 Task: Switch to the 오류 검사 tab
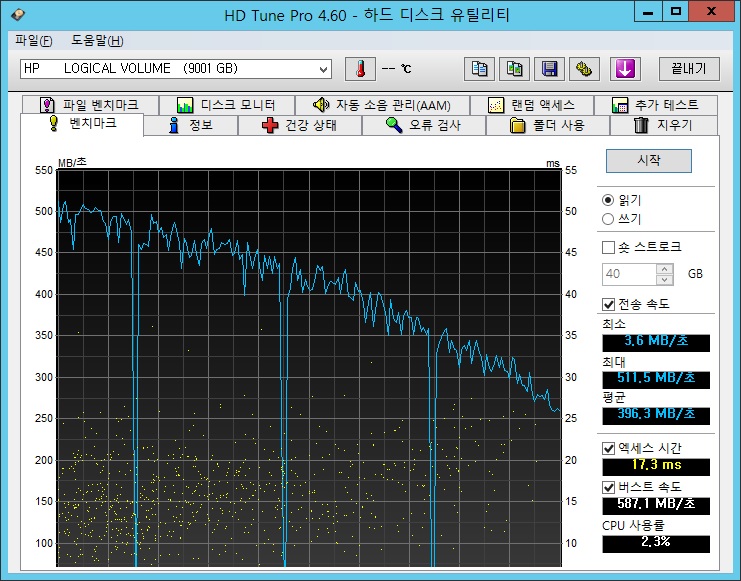click(x=423, y=125)
